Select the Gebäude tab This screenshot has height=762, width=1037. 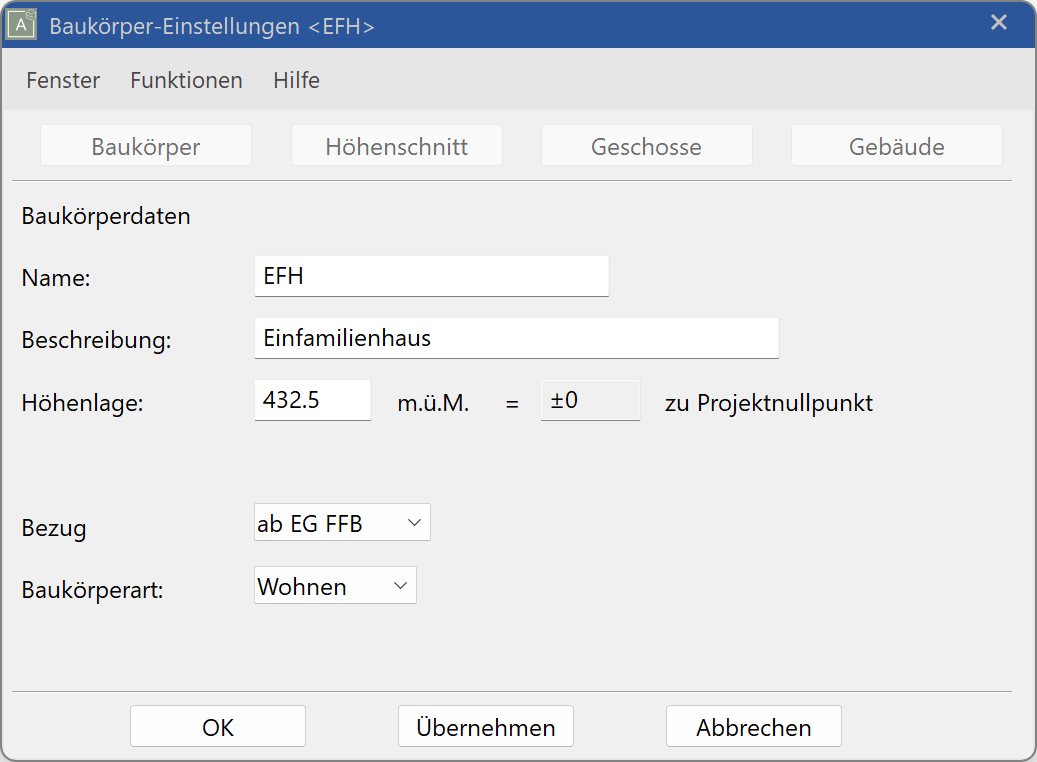(896, 147)
